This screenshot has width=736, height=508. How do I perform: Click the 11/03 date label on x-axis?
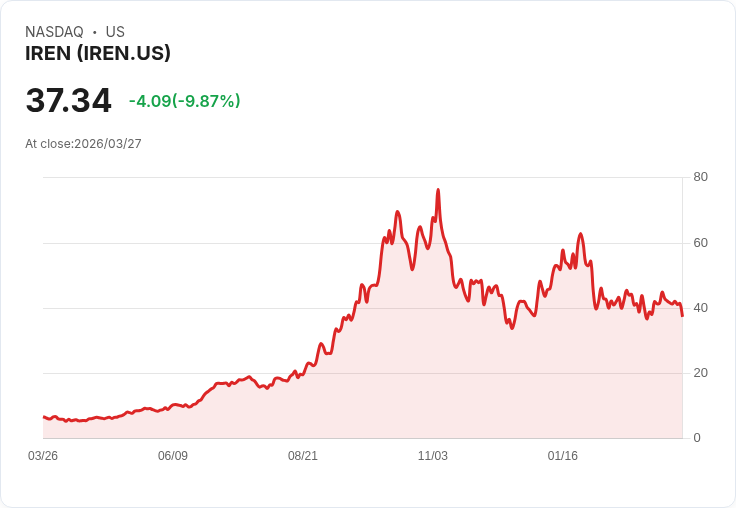(433, 456)
